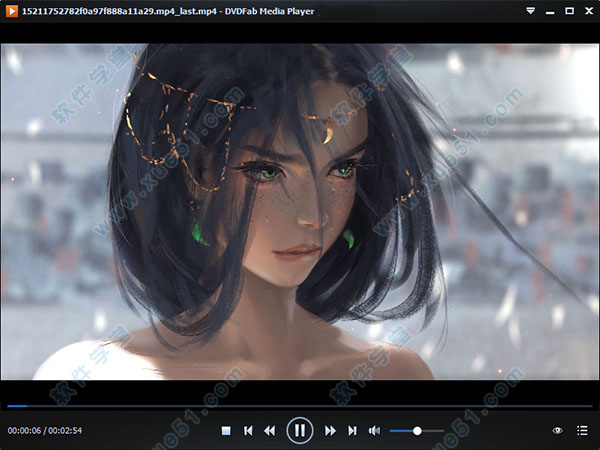The image size is (600, 450).
Task: Stop the video playback
Action: 226,431
